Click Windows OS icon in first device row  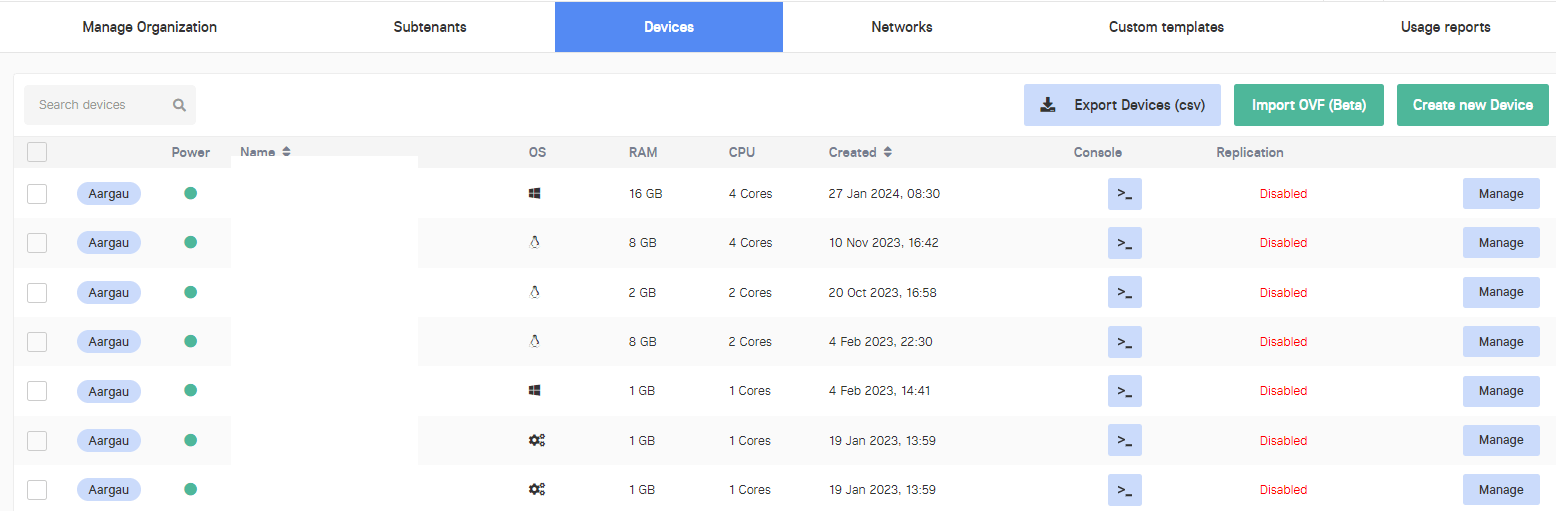pyautogui.click(x=535, y=194)
